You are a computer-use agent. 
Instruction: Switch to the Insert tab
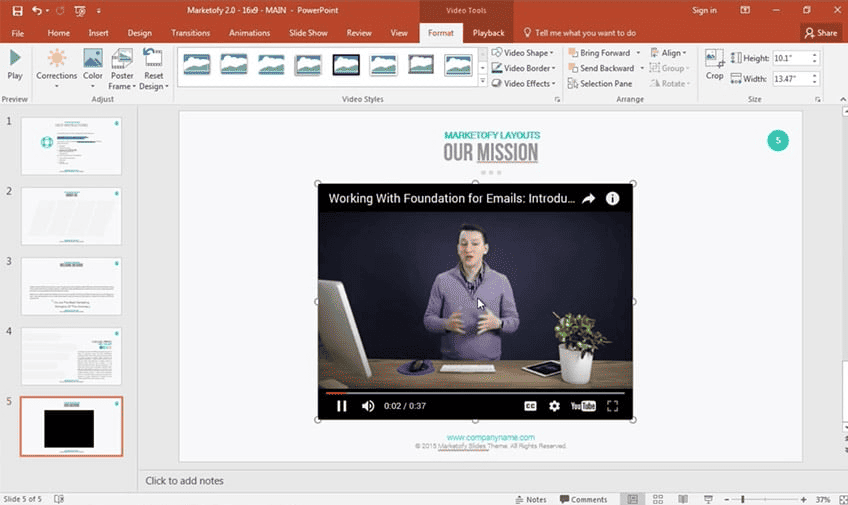pos(98,33)
